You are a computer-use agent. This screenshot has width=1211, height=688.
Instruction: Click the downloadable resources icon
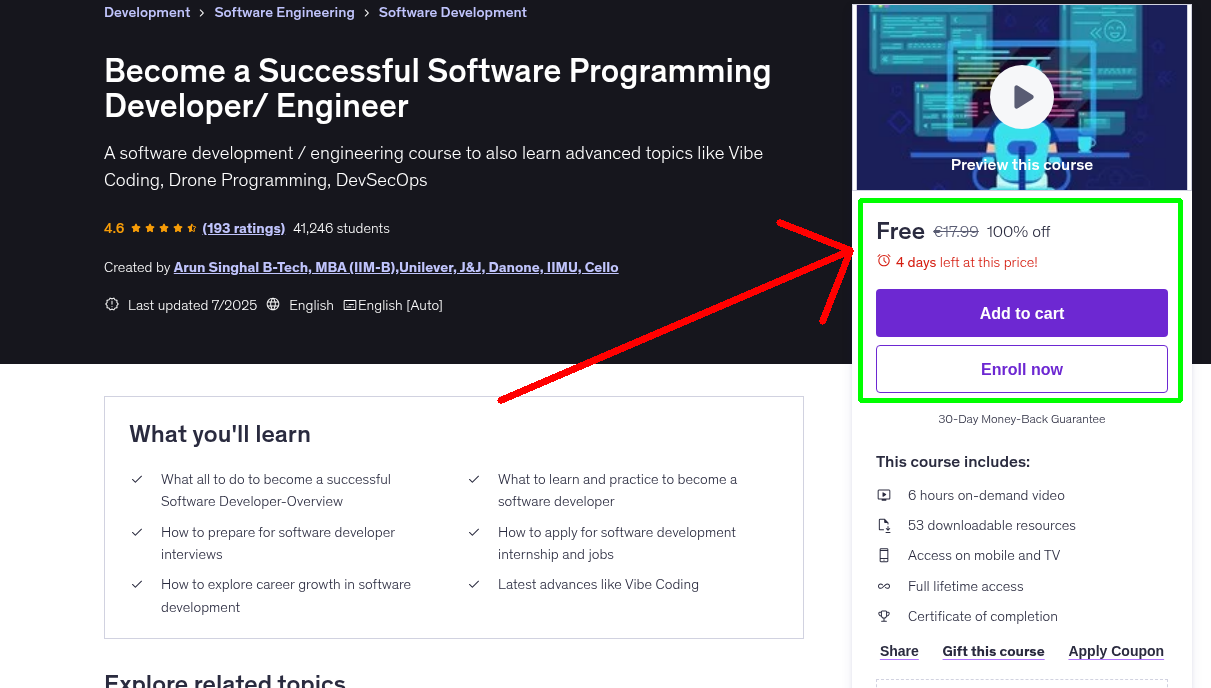(884, 525)
